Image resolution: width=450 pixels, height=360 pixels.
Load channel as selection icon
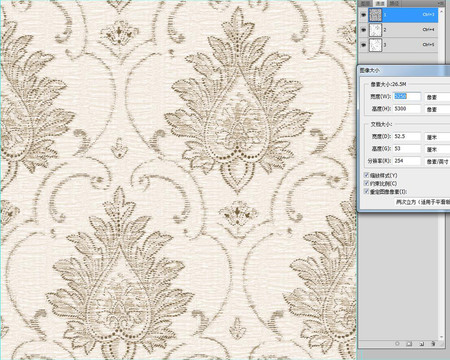pos(397,343)
